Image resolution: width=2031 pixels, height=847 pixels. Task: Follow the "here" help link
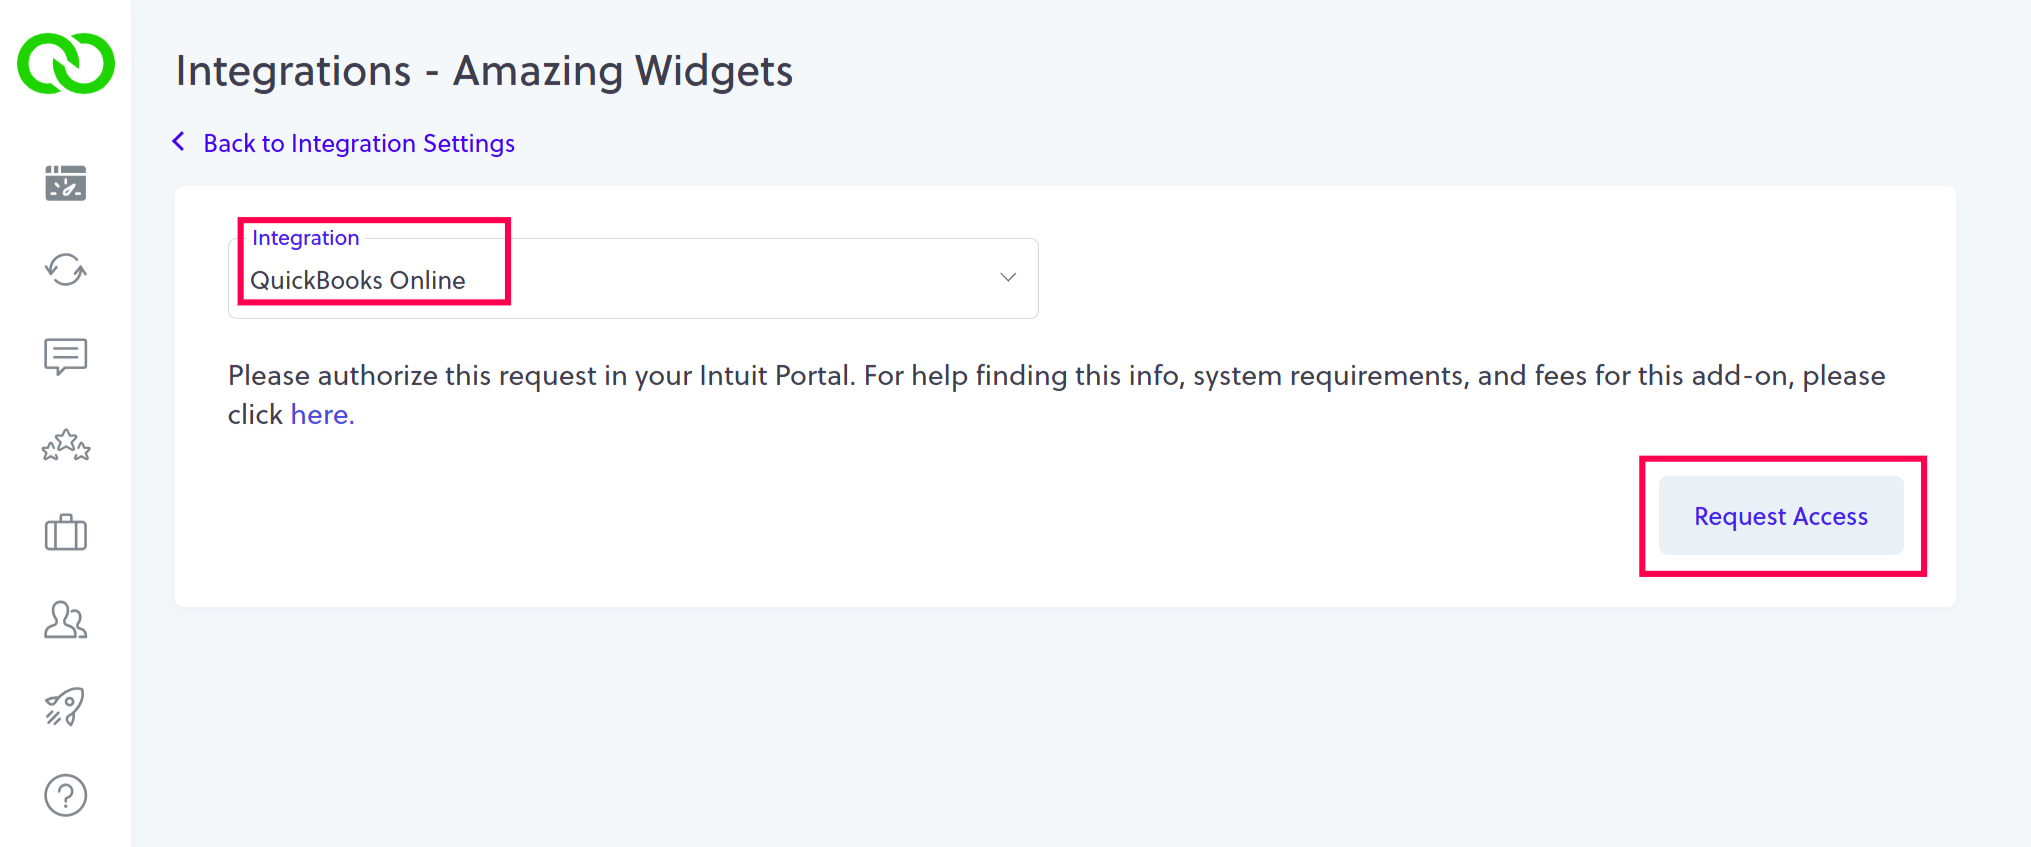321,415
